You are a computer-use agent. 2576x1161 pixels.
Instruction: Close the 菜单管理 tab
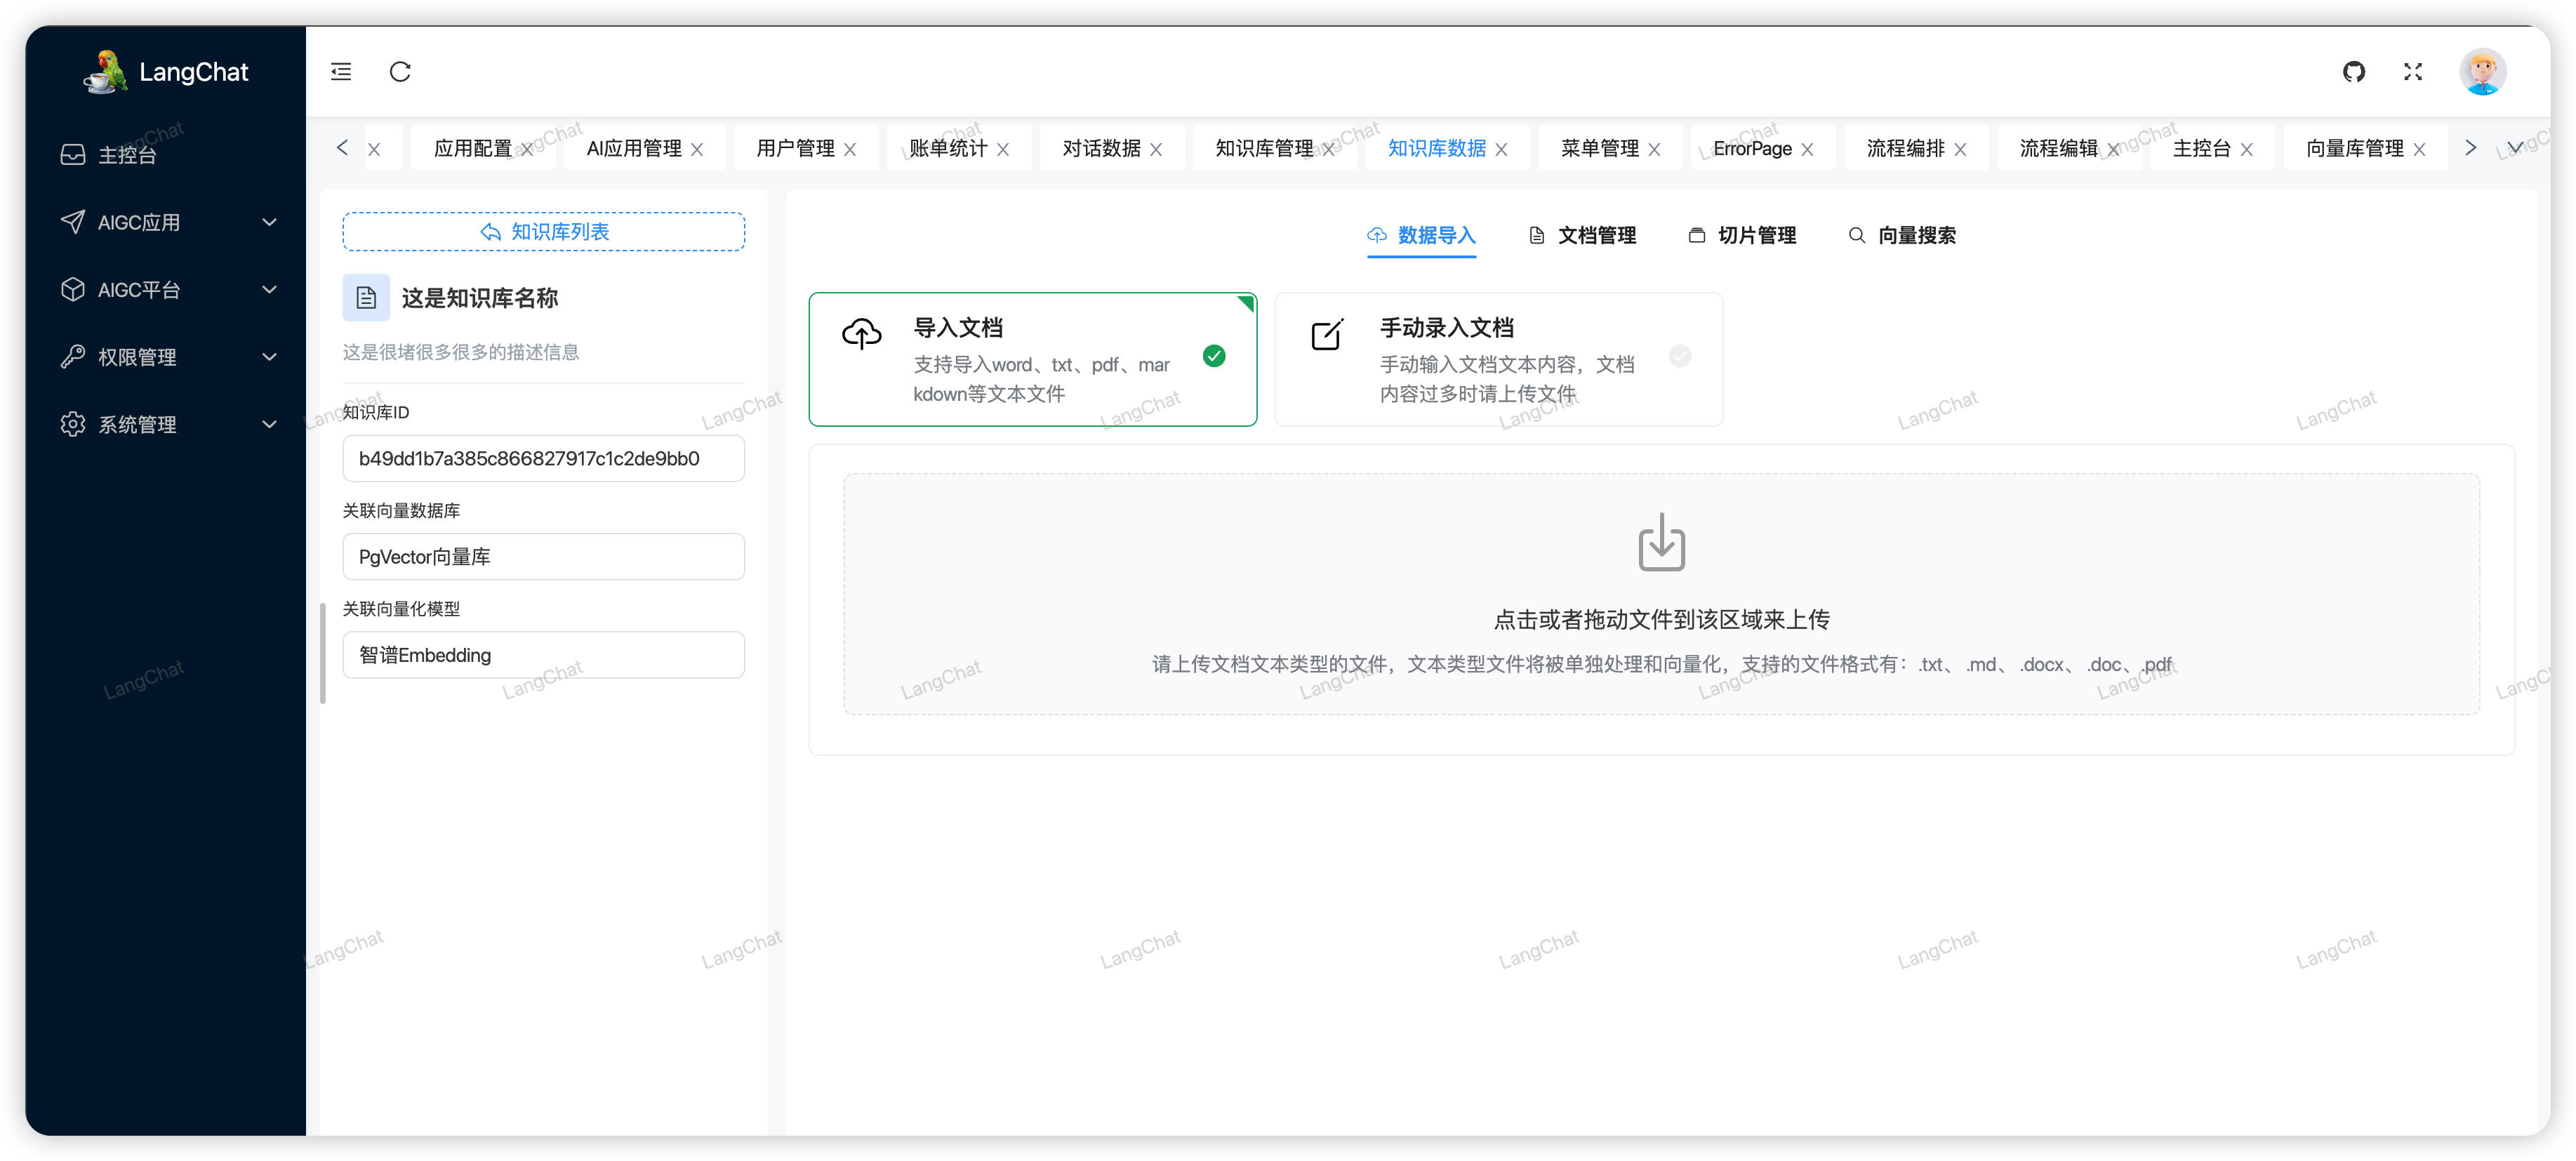point(1654,150)
